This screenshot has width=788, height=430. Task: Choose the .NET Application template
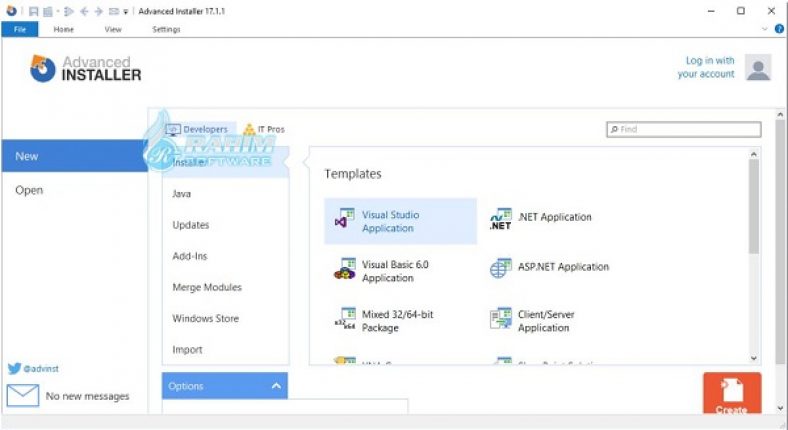(x=554, y=217)
